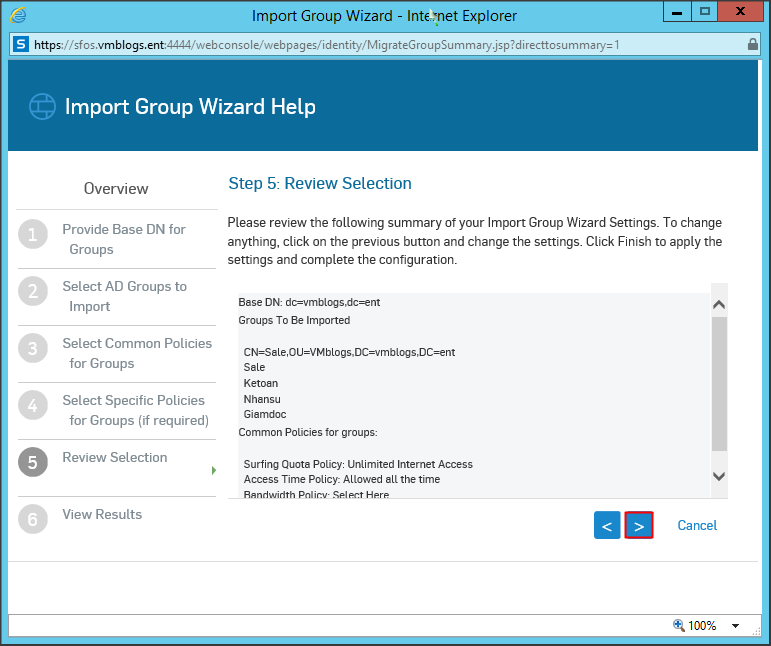The image size is (771, 646).
Task: Select the Review Selection step label
Action: (x=115, y=457)
